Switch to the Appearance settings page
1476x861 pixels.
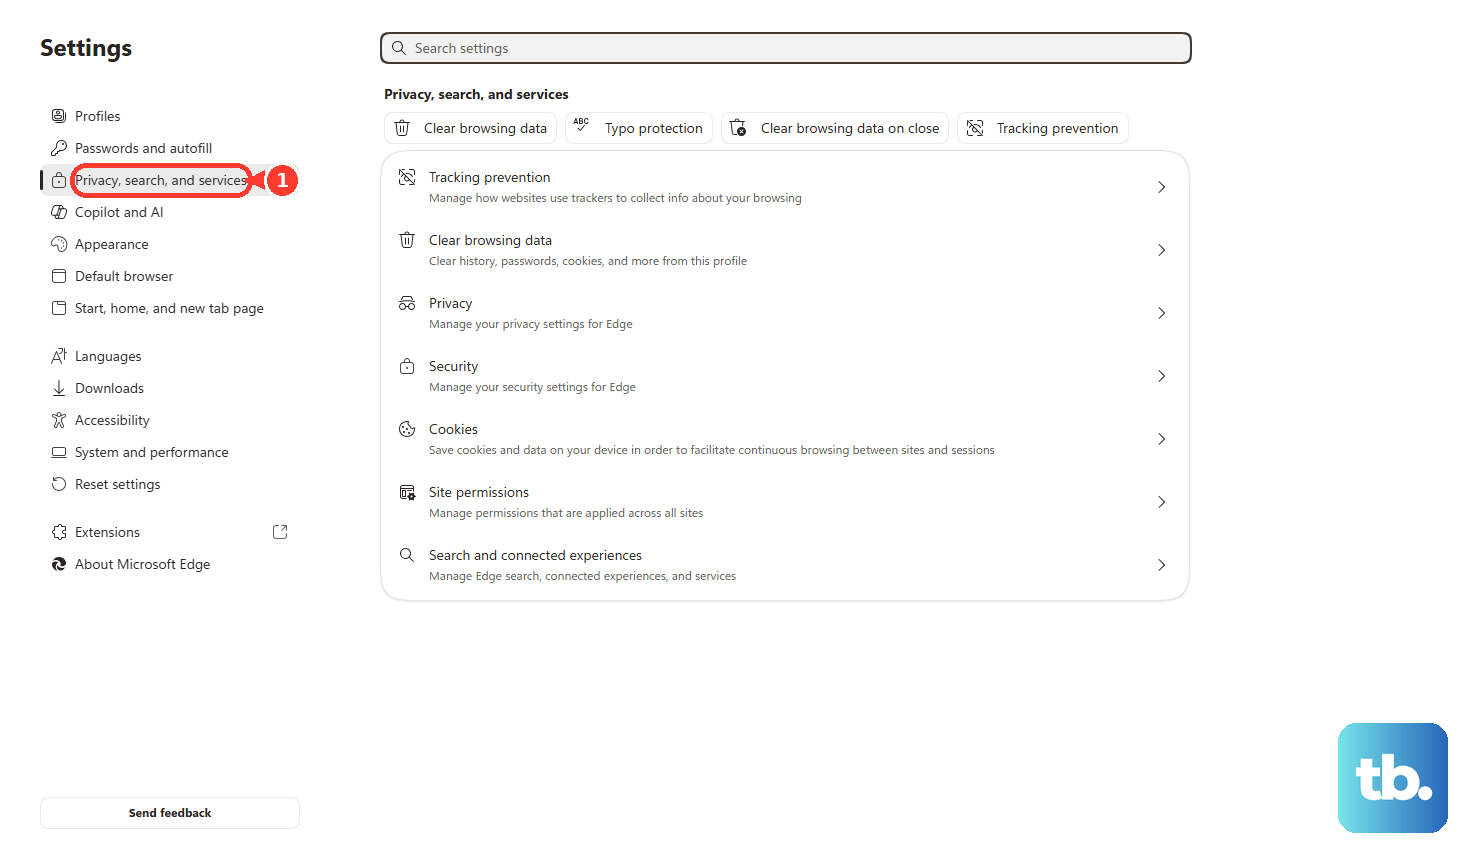click(170, 244)
